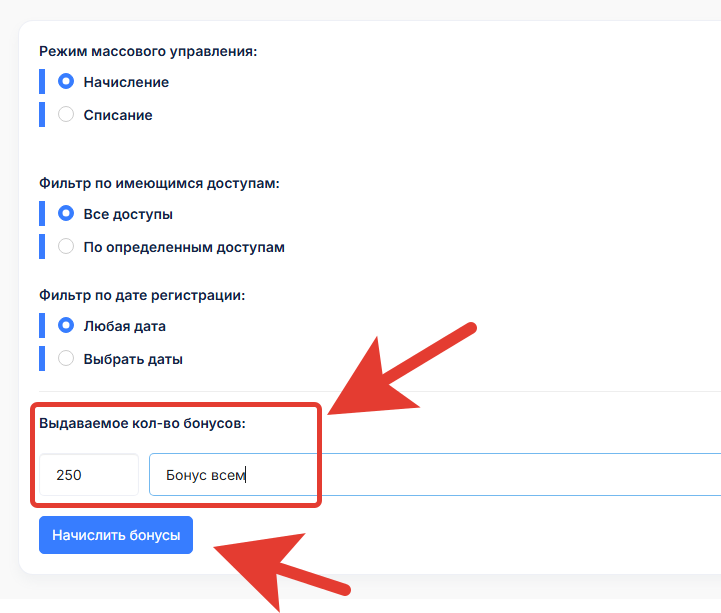Click the Выбрать даты label text
This screenshot has height=613, width=721.
point(133,359)
